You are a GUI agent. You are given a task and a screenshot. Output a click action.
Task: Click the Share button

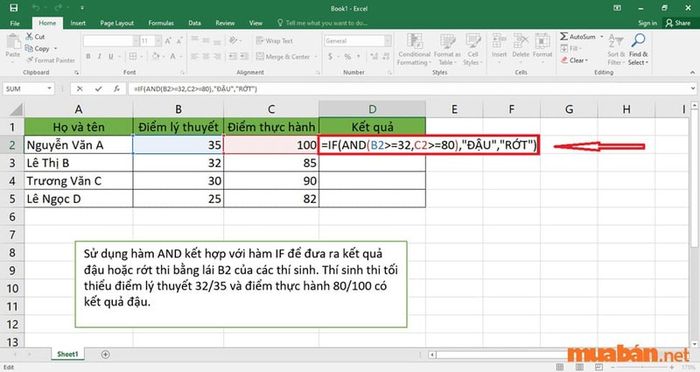(x=678, y=23)
